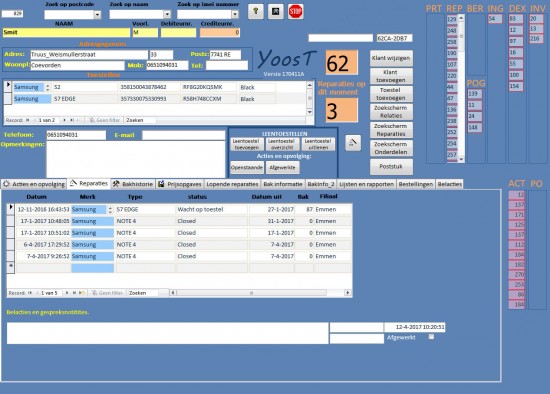Click the dark square icon beside help
This screenshot has height=394, width=550.
pyautogui.click(x=276, y=12)
